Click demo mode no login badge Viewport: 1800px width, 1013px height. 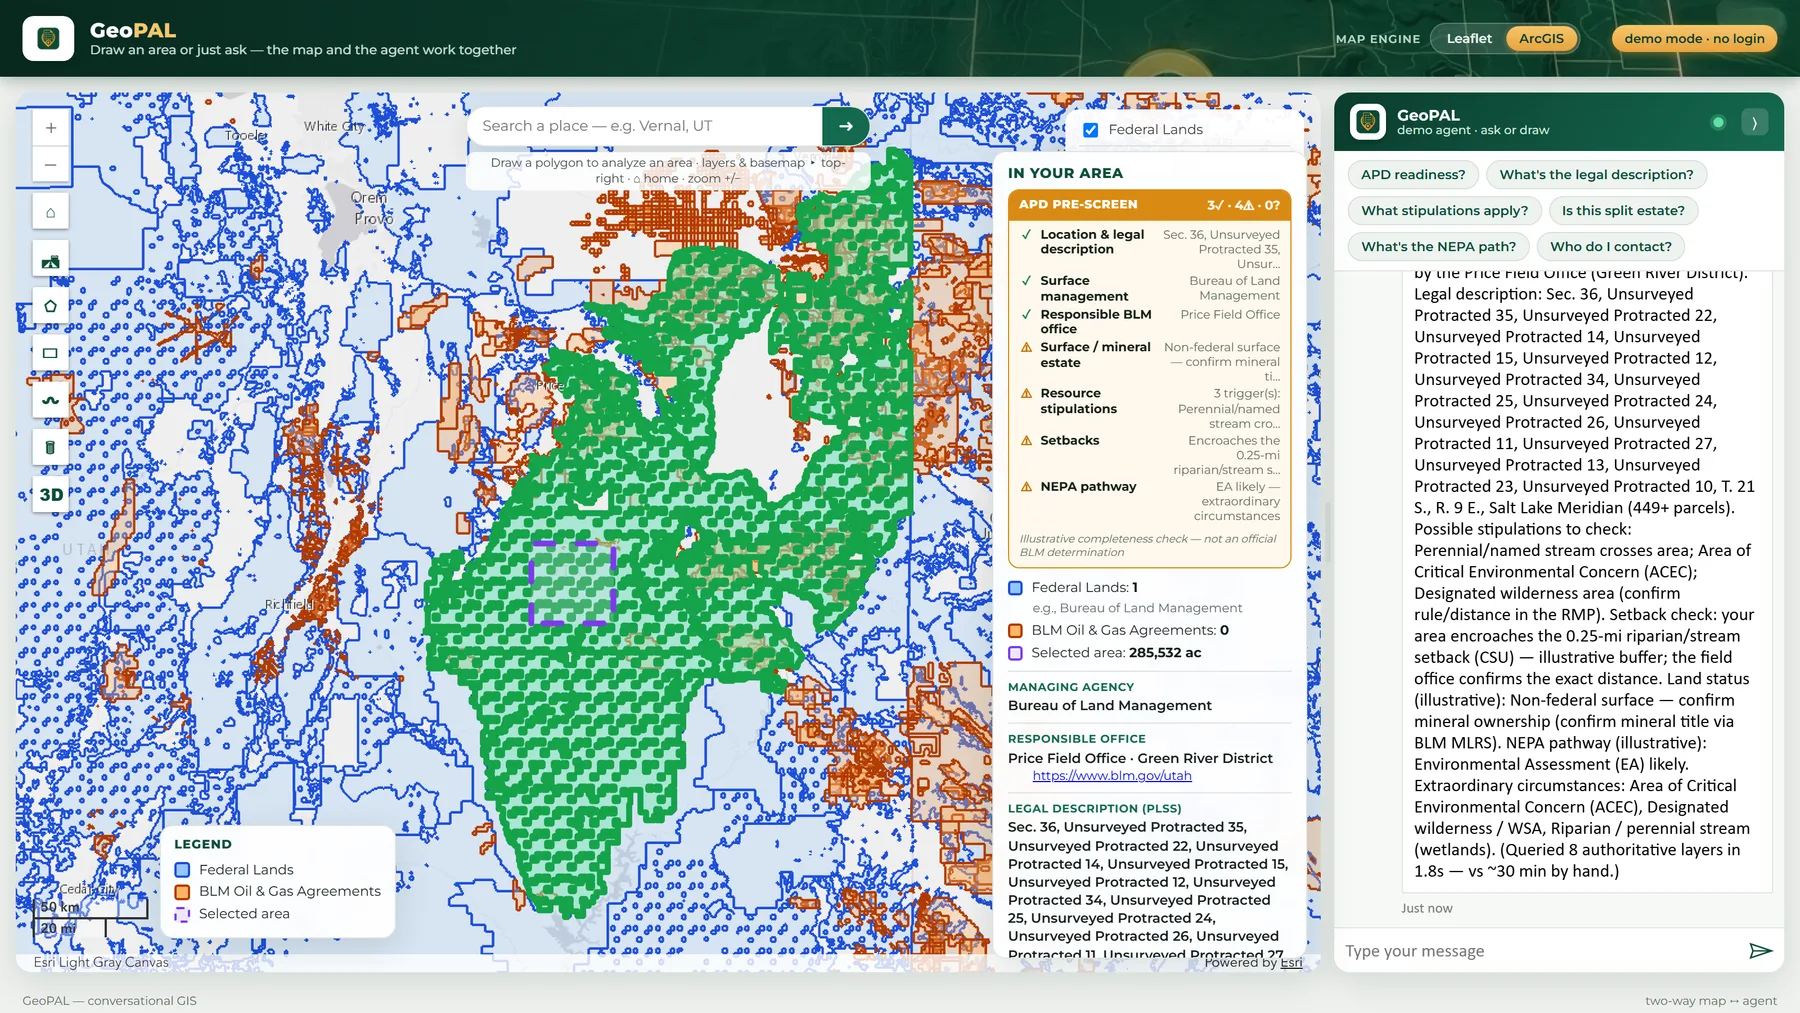pos(1694,39)
